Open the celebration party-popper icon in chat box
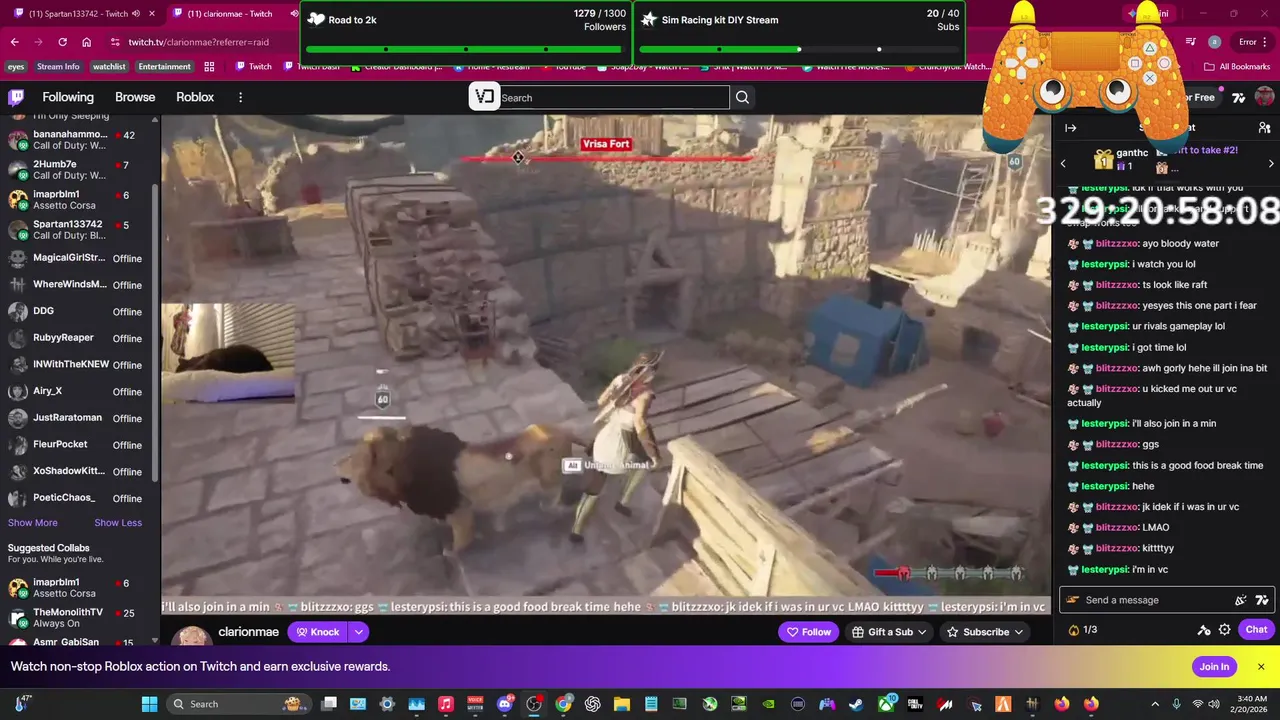The height and width of the screenshot is (720, 1280). click(x=1241, y=600)
